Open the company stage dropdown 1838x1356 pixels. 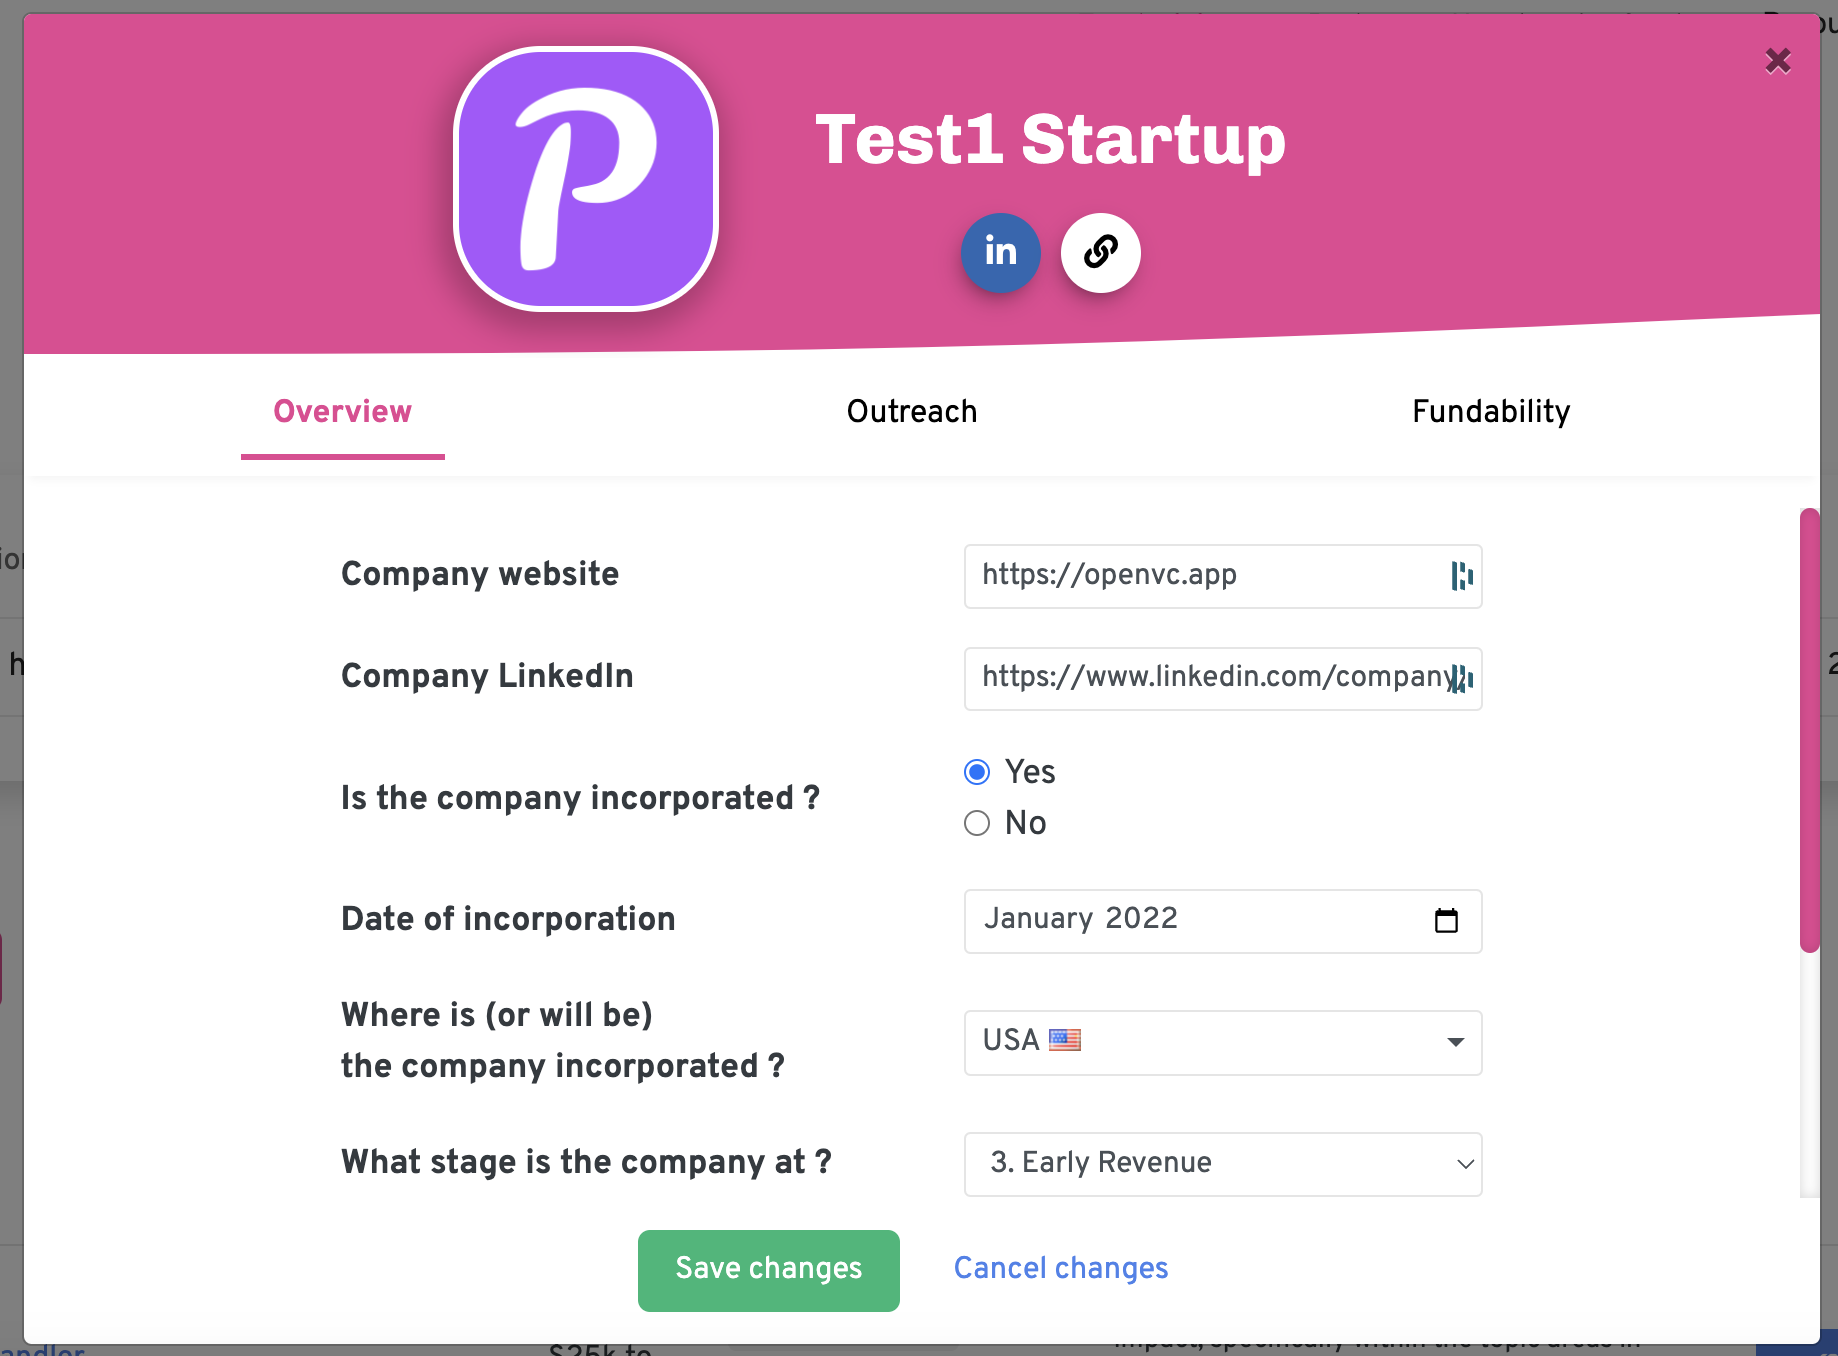click(x=1223, y=1164)
